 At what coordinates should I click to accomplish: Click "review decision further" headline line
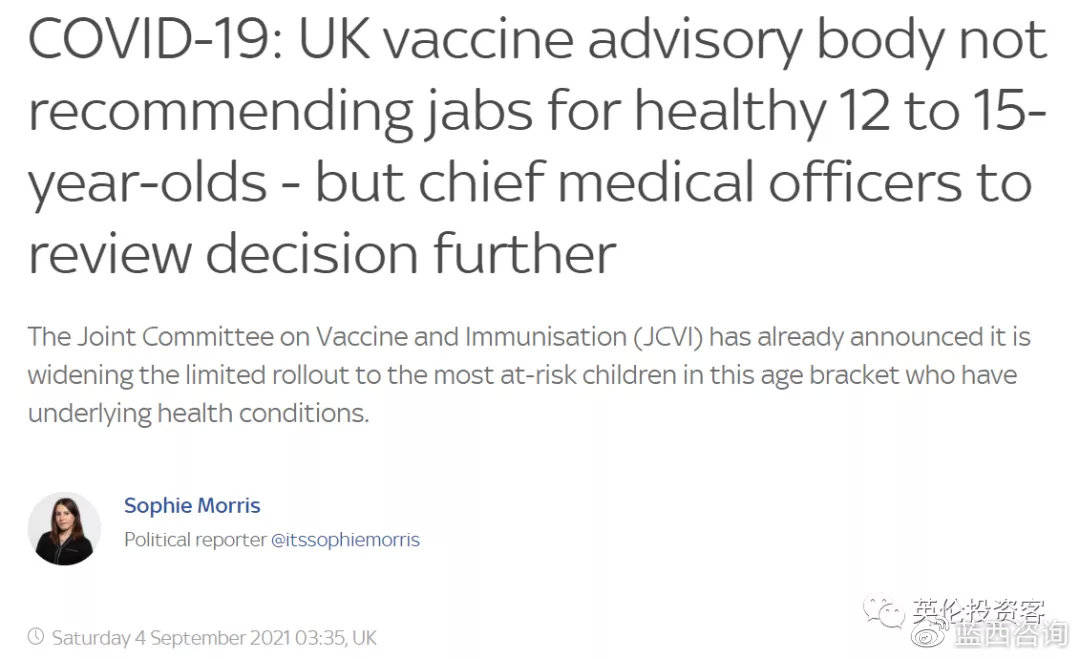[322, 254]
